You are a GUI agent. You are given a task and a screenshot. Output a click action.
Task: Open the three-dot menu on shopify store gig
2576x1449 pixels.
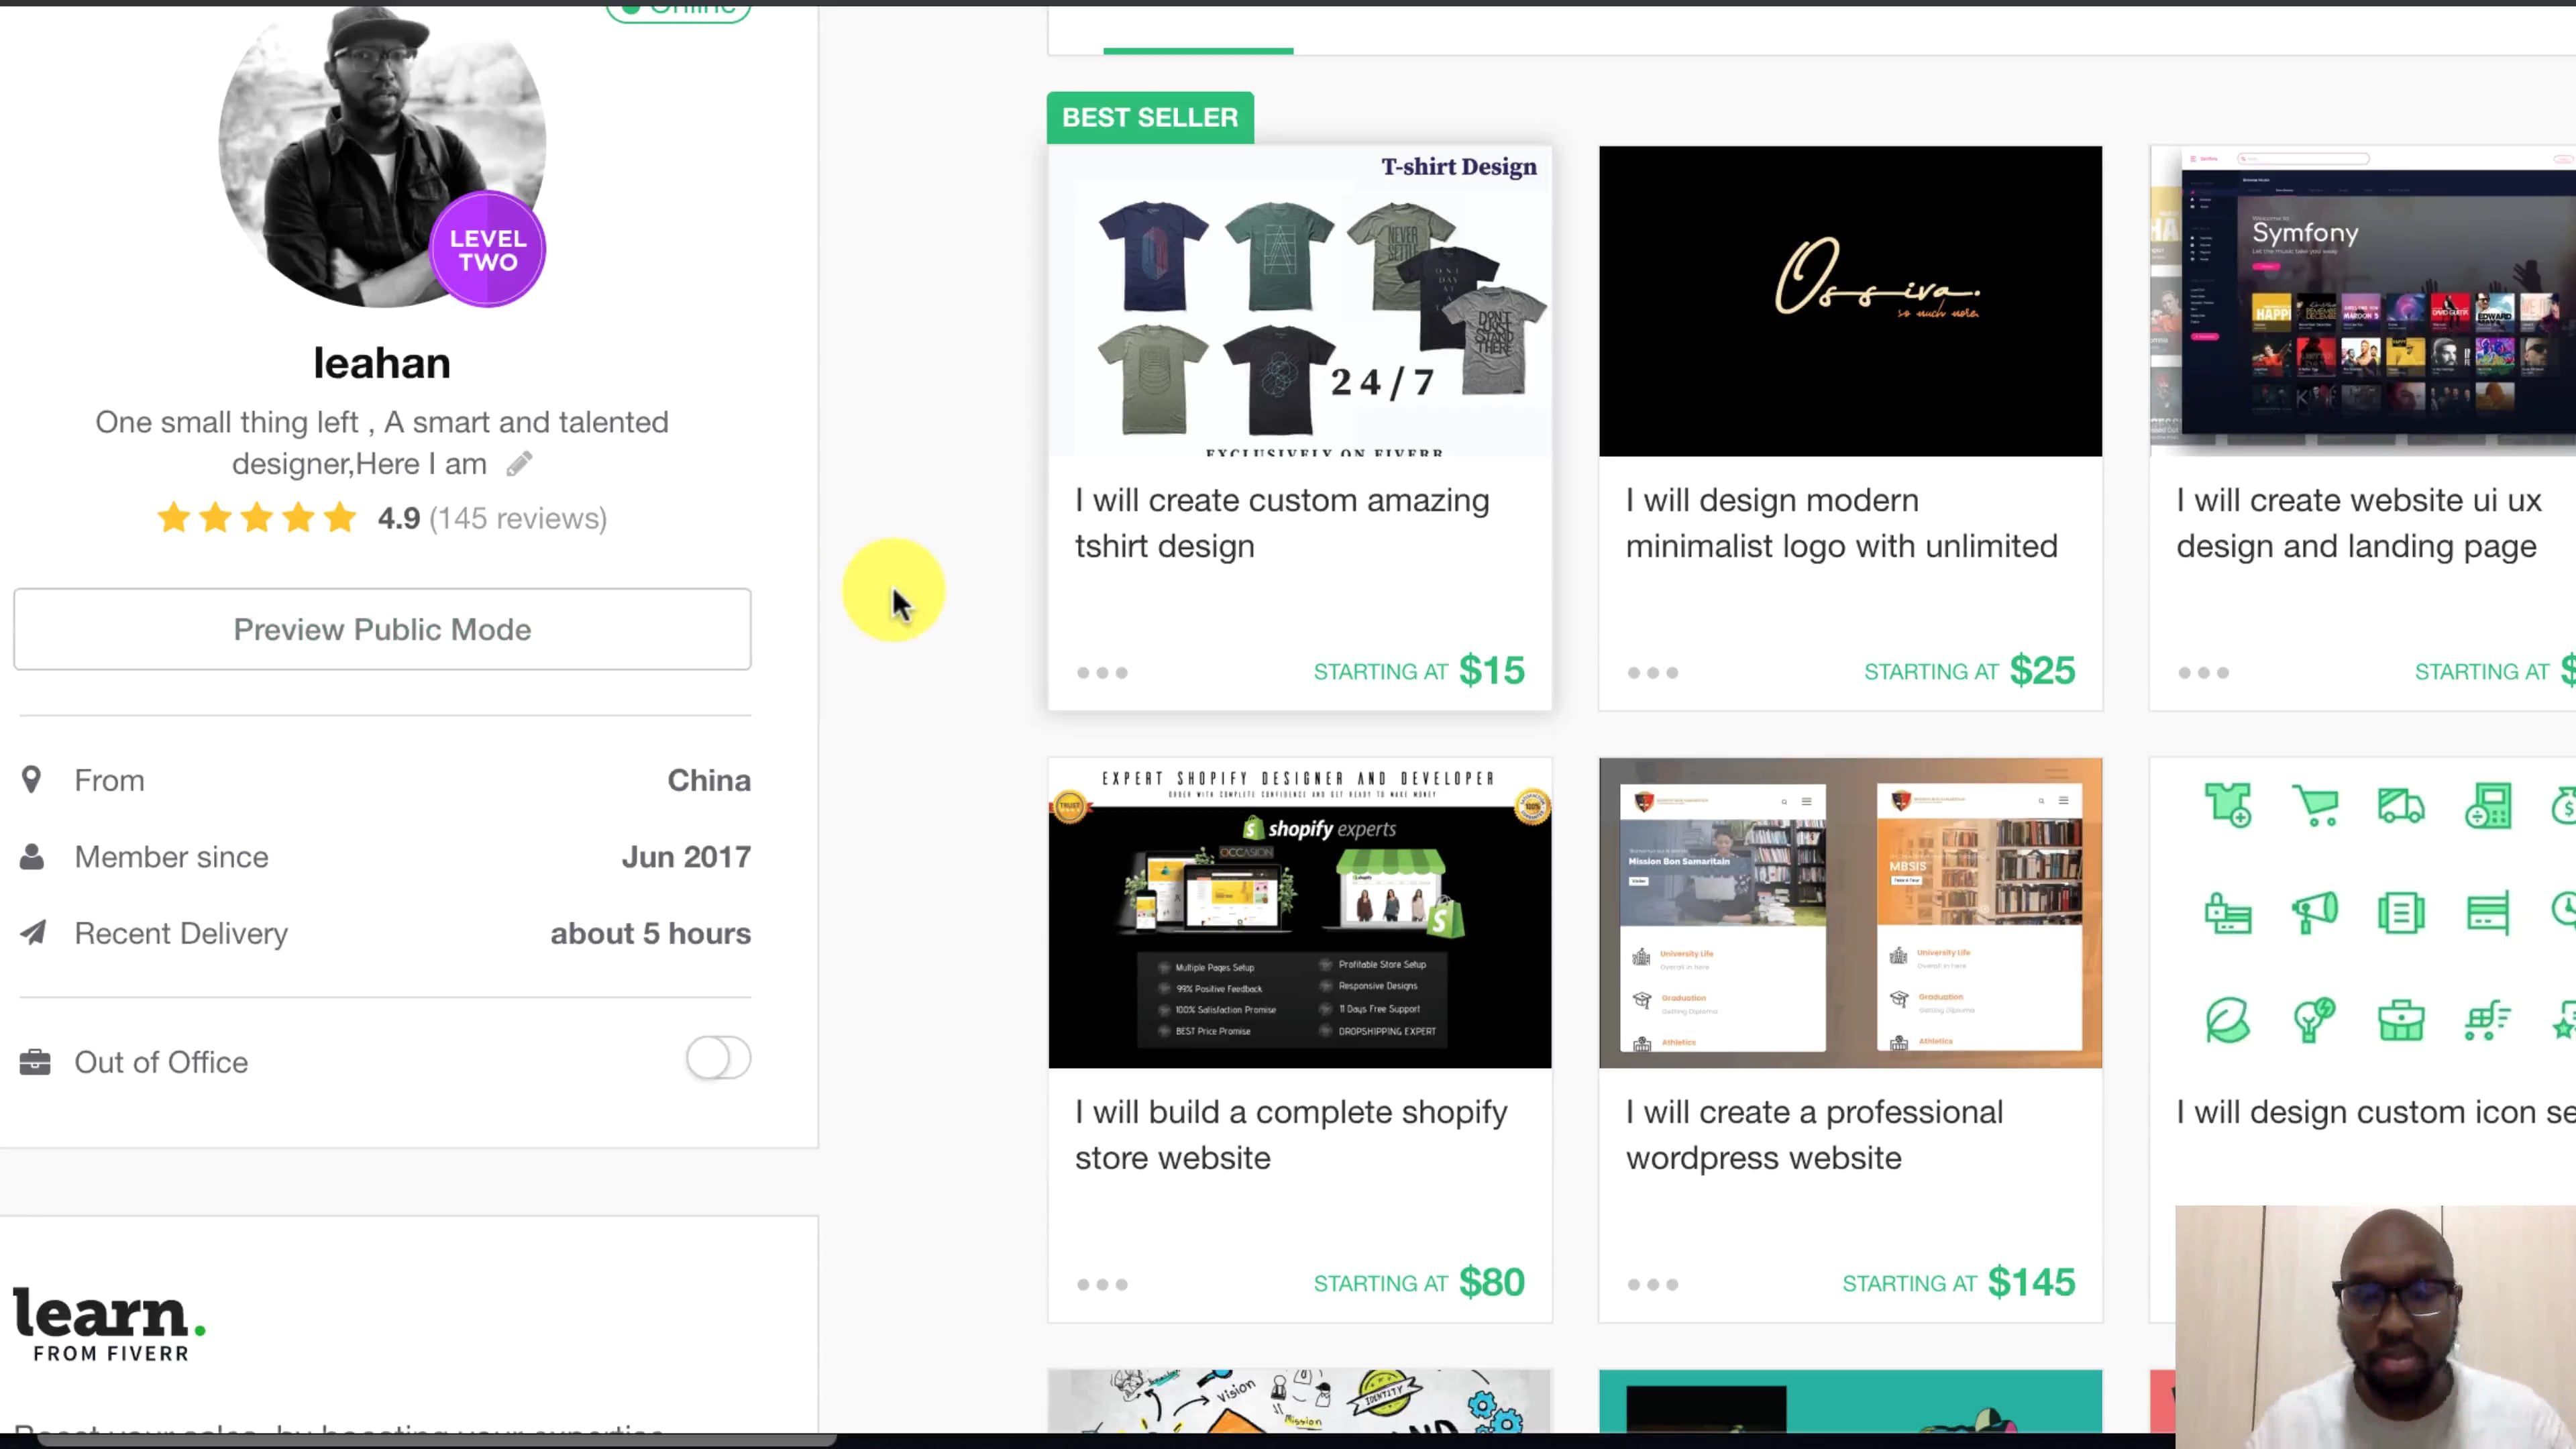[1102, 1285]
